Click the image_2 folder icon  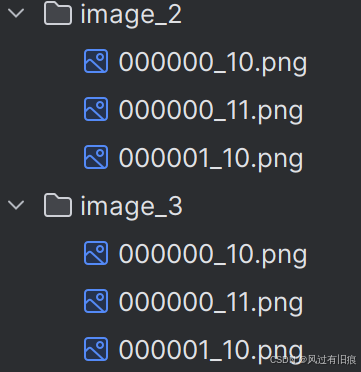click(x=58, y=13)
